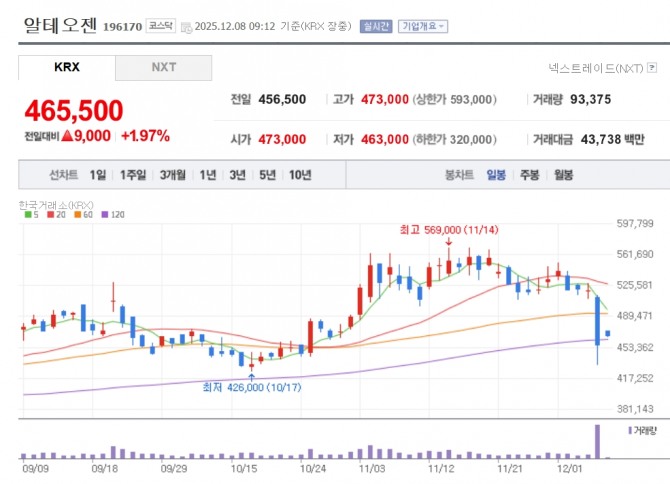
Task: Click the 거래량 value 93,375
Action: point(591,100)
